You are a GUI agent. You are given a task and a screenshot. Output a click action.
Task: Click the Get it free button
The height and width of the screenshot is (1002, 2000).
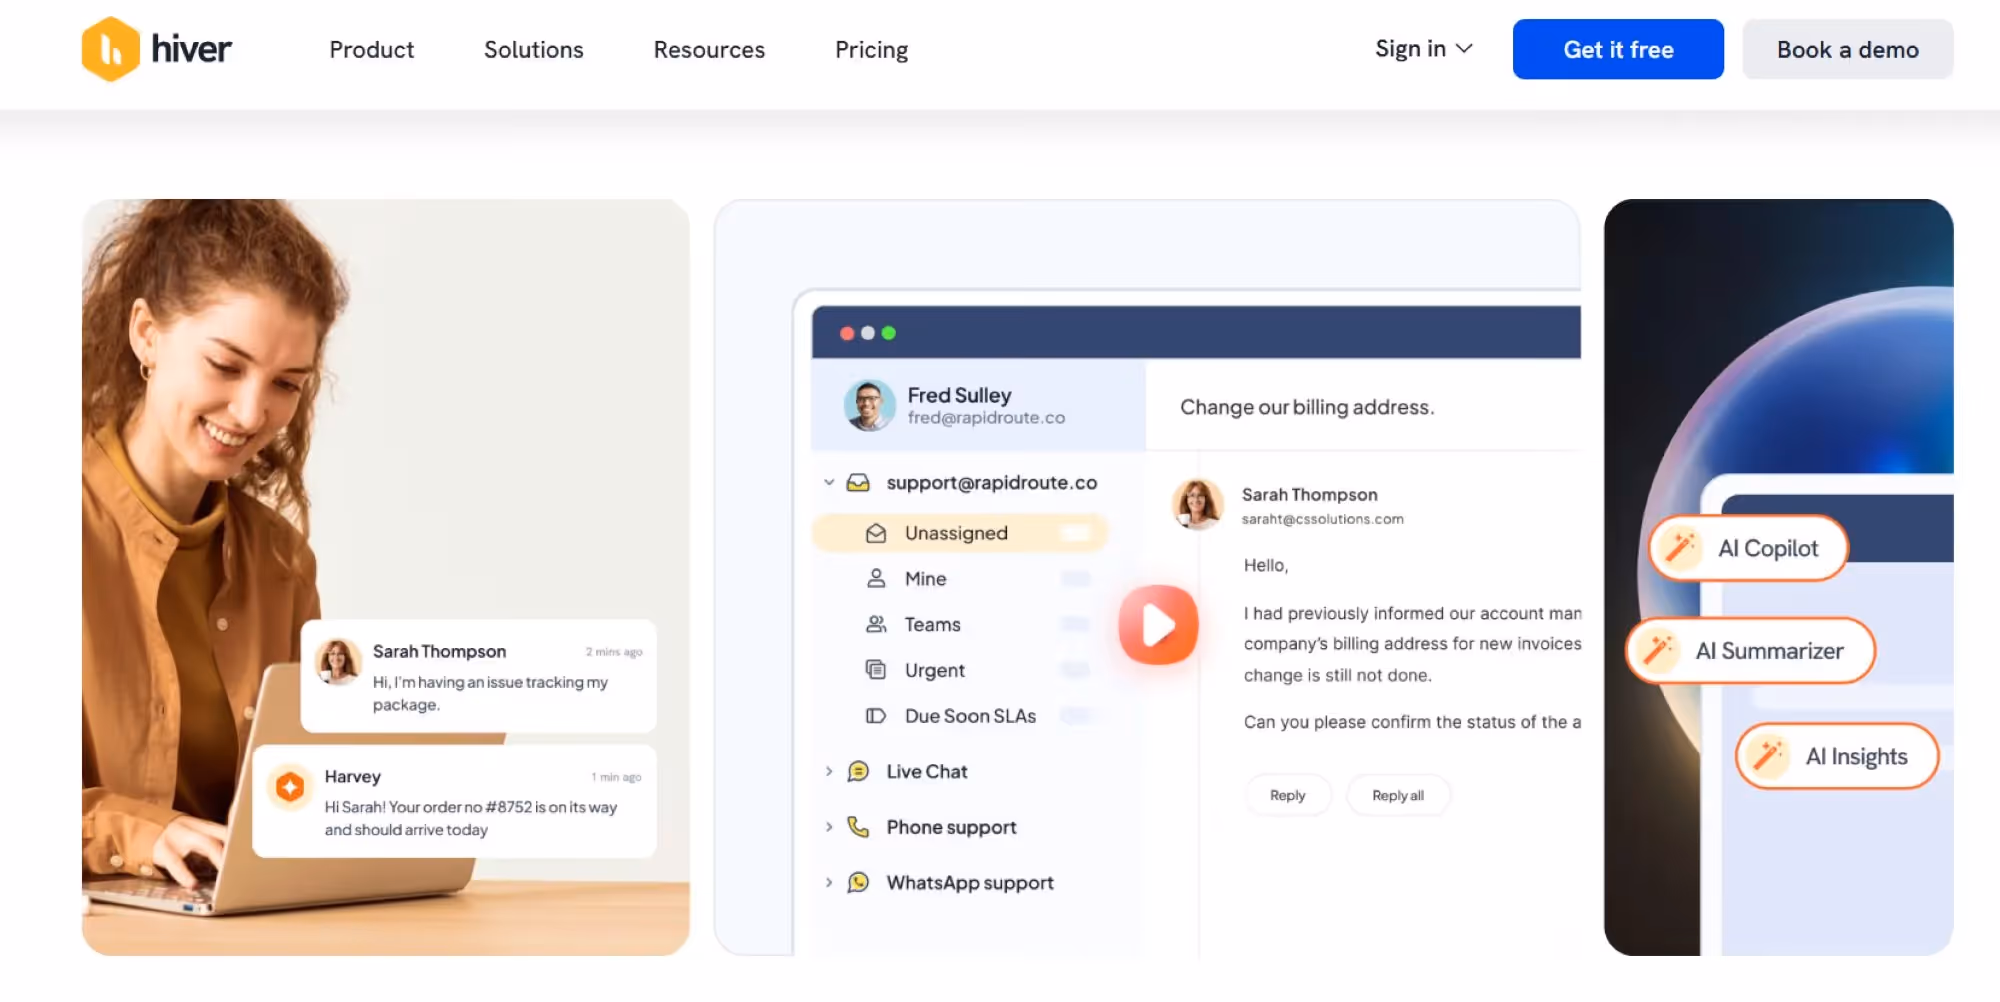pos(1618,49)
